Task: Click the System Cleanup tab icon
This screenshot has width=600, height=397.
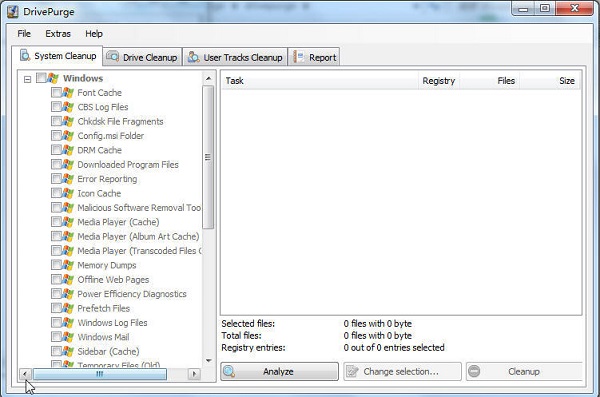Action: coord(25,55)
